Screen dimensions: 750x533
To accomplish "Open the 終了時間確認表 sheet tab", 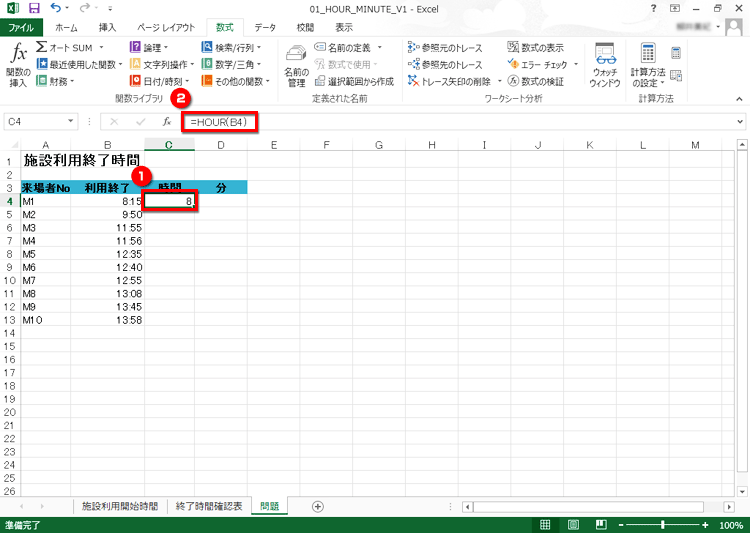I will tap(209, 506).
